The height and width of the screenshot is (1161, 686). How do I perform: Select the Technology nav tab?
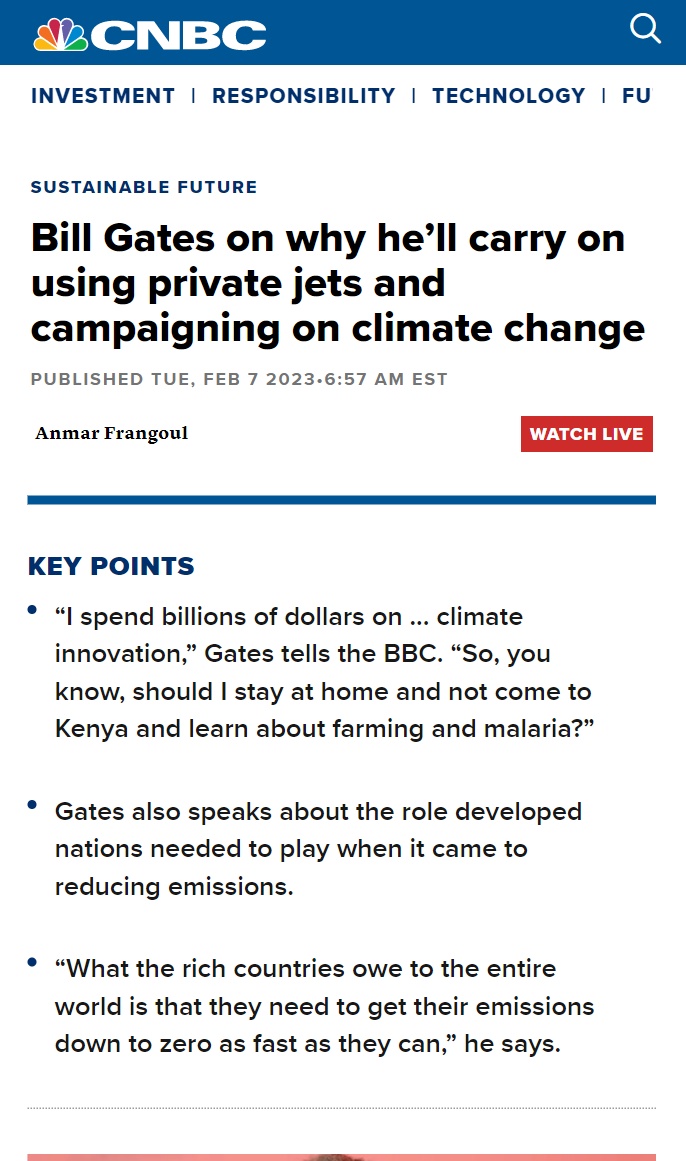[509, 96]
